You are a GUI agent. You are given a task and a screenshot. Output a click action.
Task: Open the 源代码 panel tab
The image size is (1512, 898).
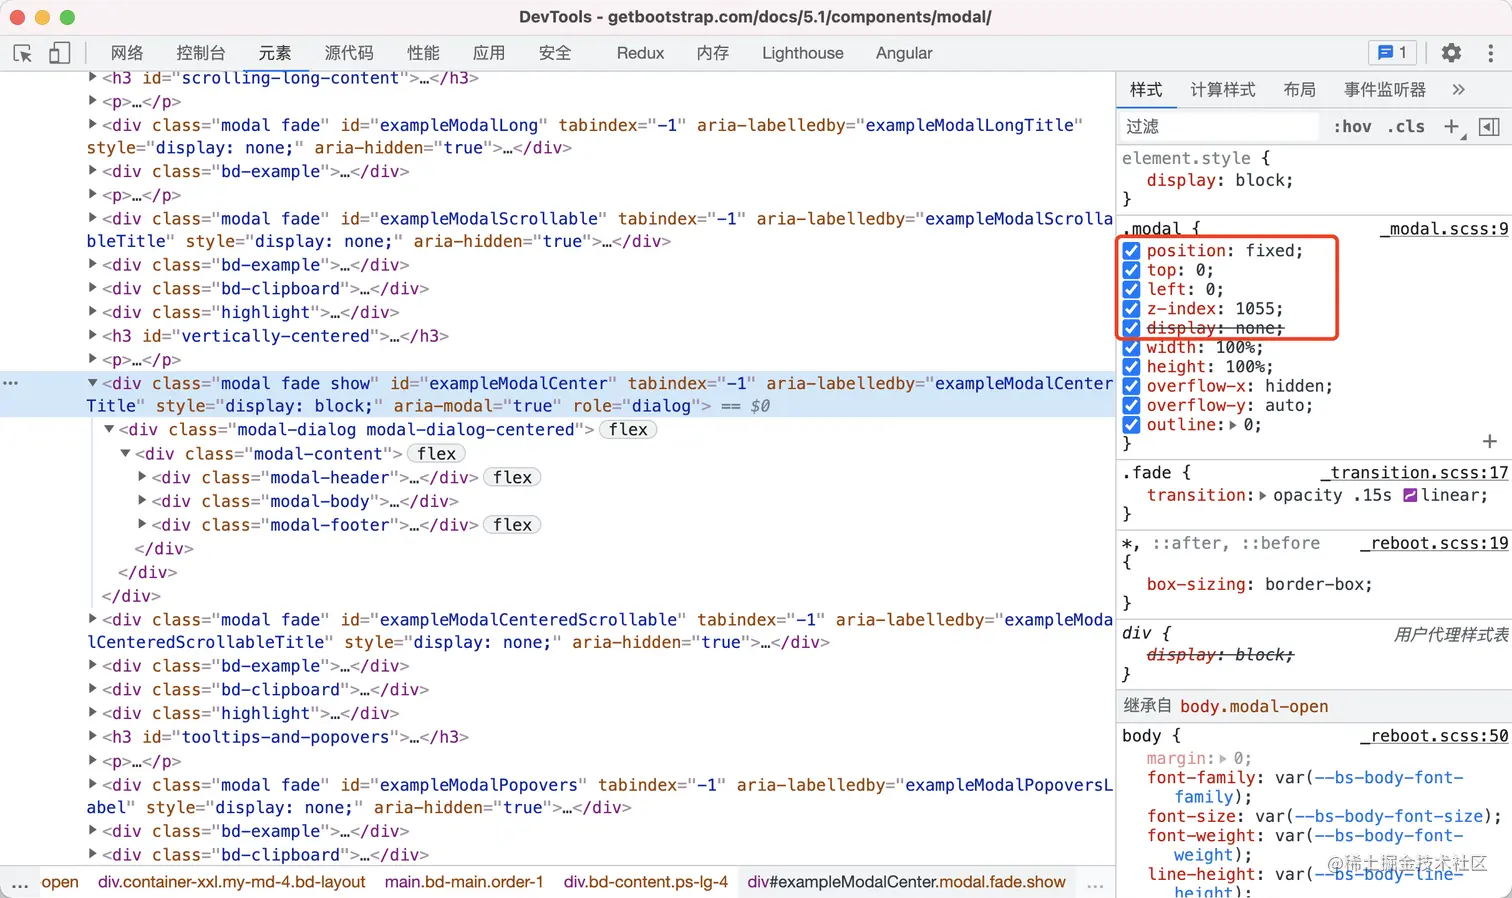(349, 53)
